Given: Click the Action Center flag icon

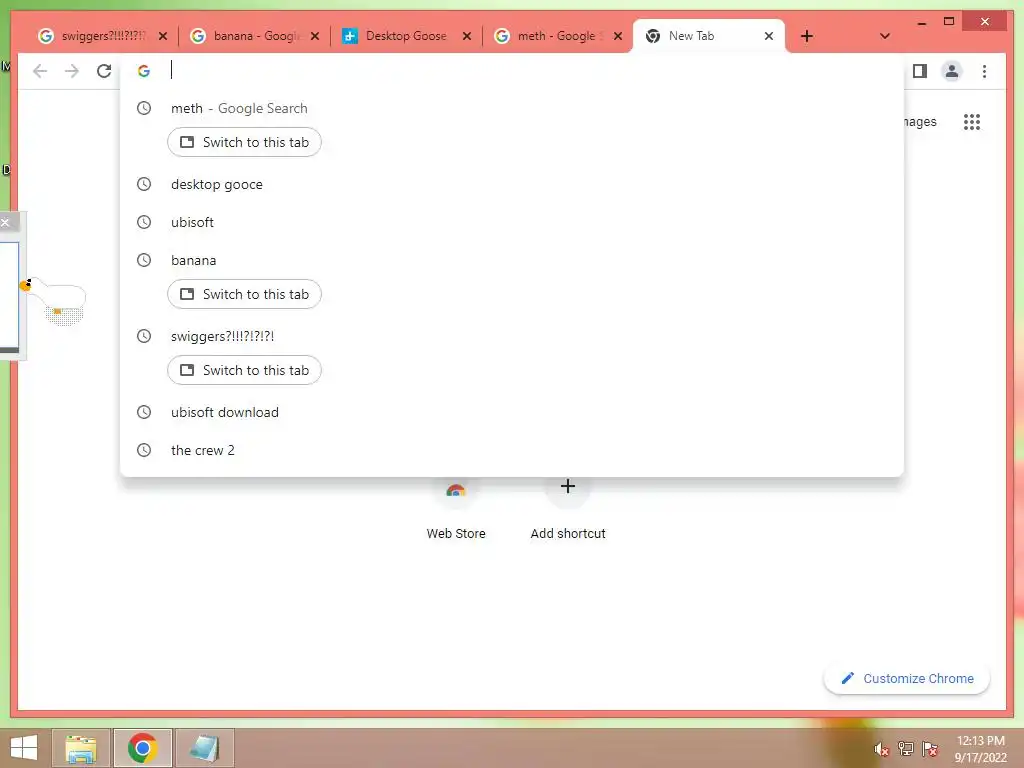Looking at the screenshot, I should 930,748.
